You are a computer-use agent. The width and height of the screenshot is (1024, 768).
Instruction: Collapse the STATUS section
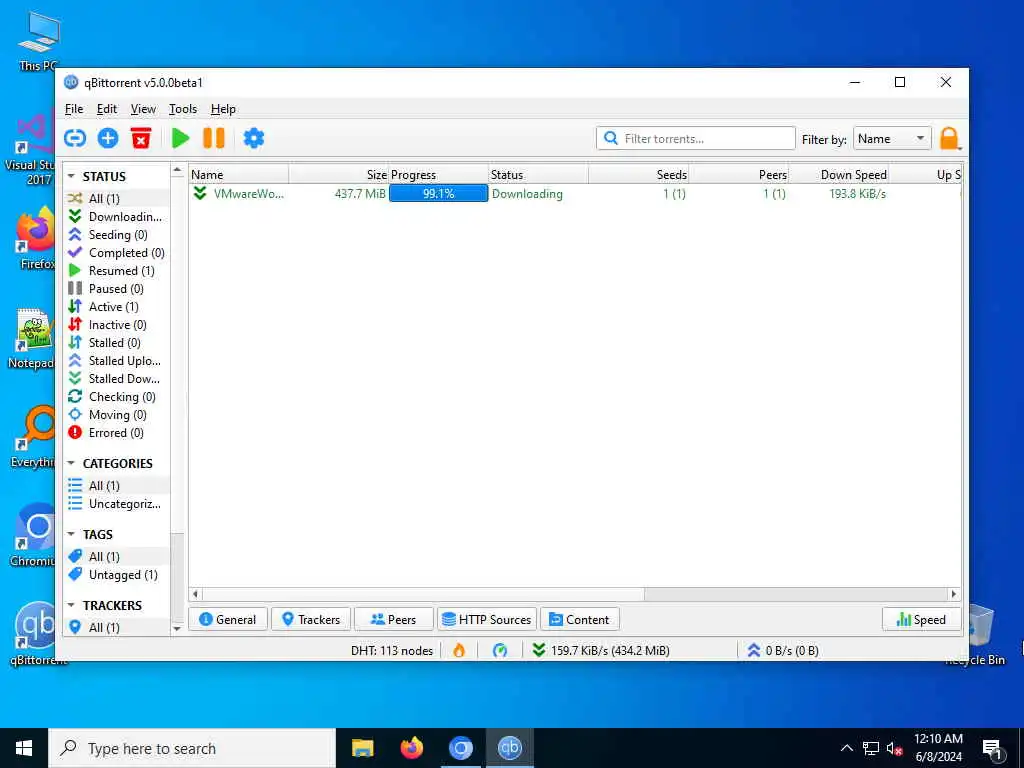click(71, 176)
